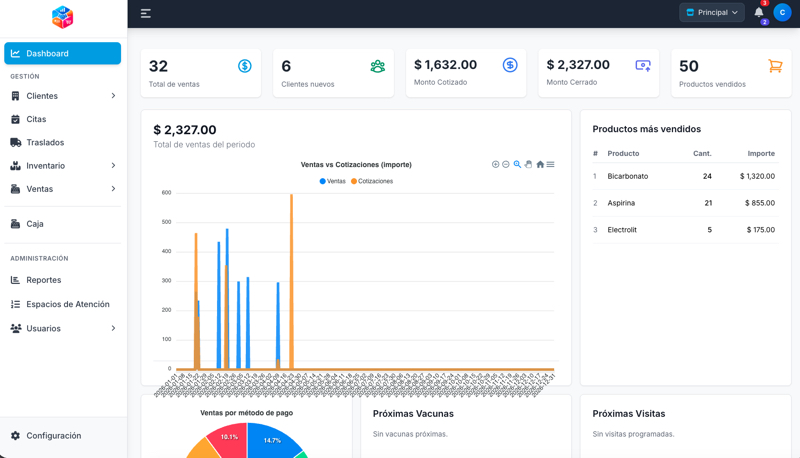Click the Monto Cotizado dollar icon
Image resolution: width=800 pixels, height=458 pixels.
(510, 65)
